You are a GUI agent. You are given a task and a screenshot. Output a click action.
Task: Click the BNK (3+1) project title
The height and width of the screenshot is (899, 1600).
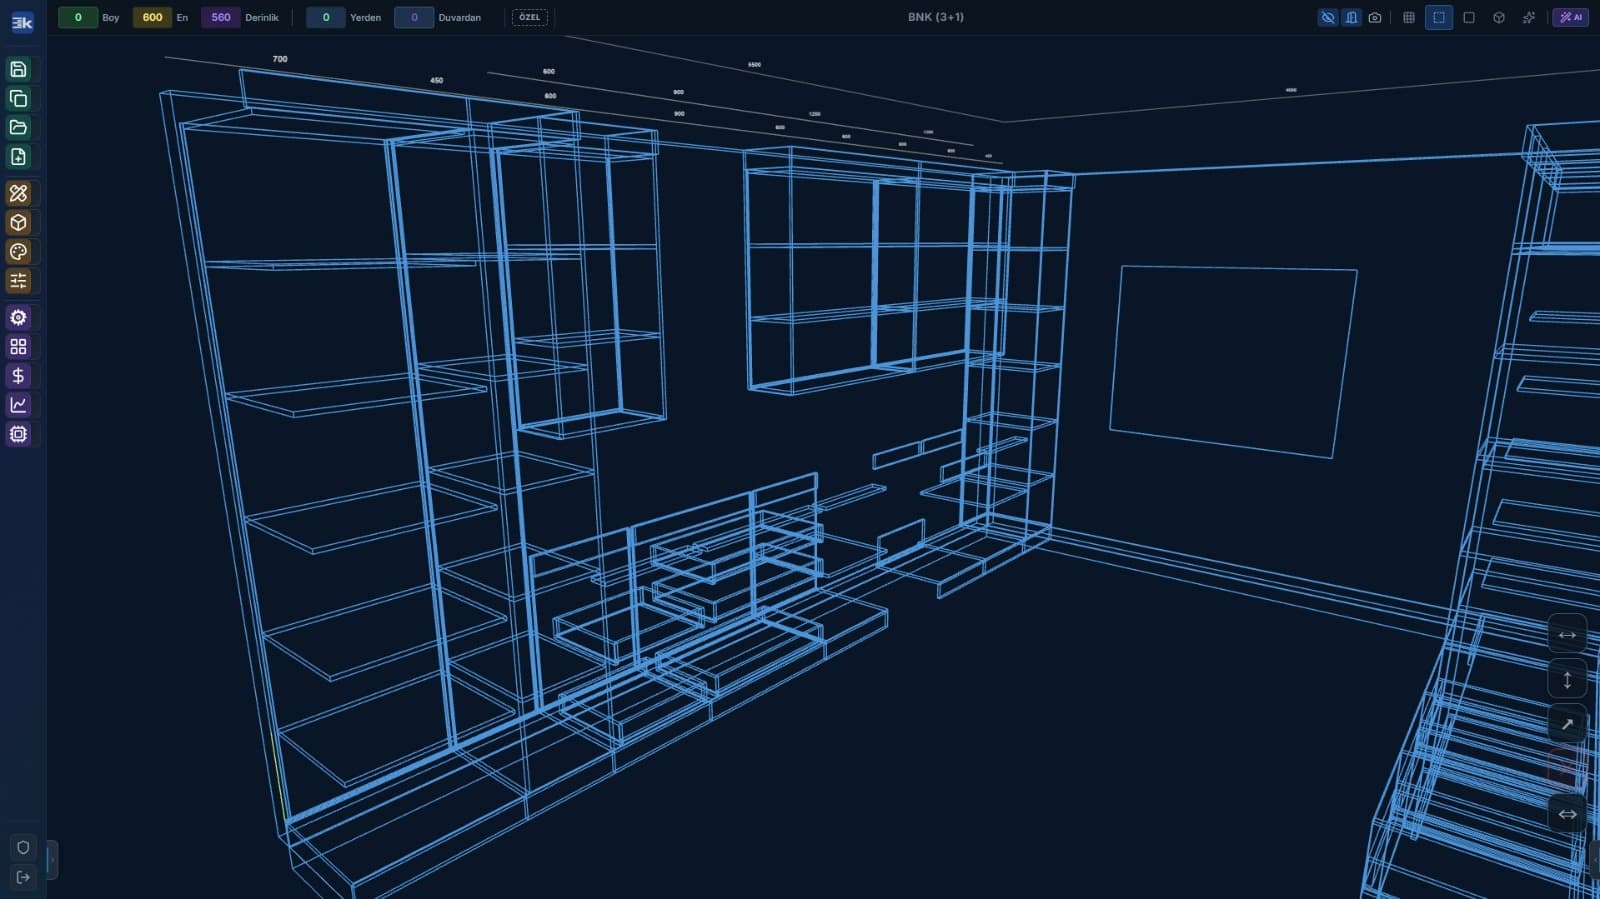click(x=935, y=17)
